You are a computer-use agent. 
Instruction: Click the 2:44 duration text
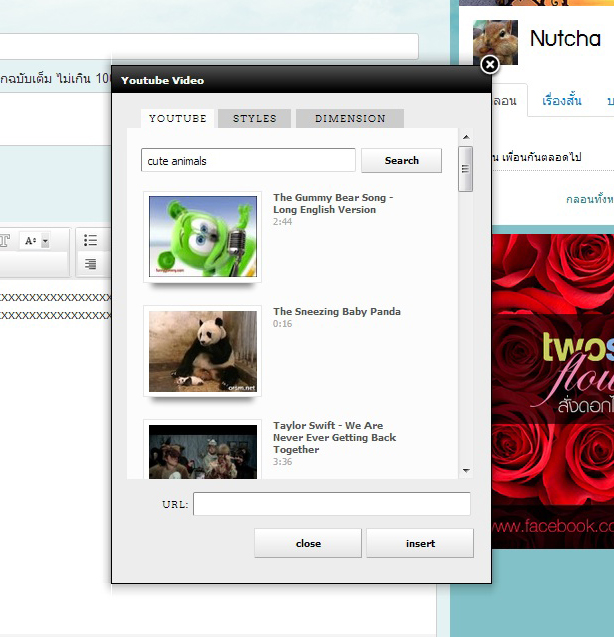coord(282,221)
